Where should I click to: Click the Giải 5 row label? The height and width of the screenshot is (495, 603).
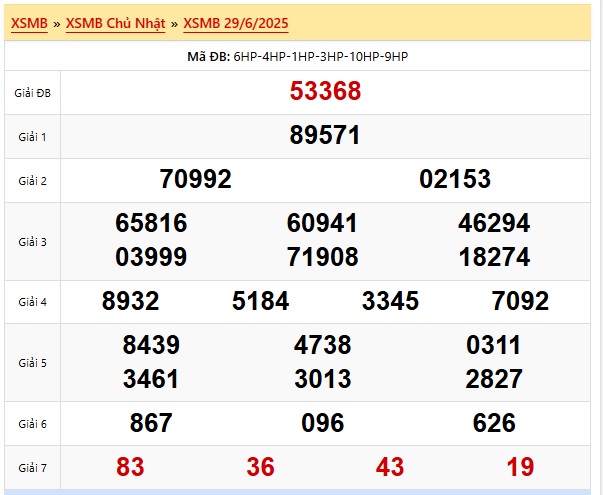point(32,363)
